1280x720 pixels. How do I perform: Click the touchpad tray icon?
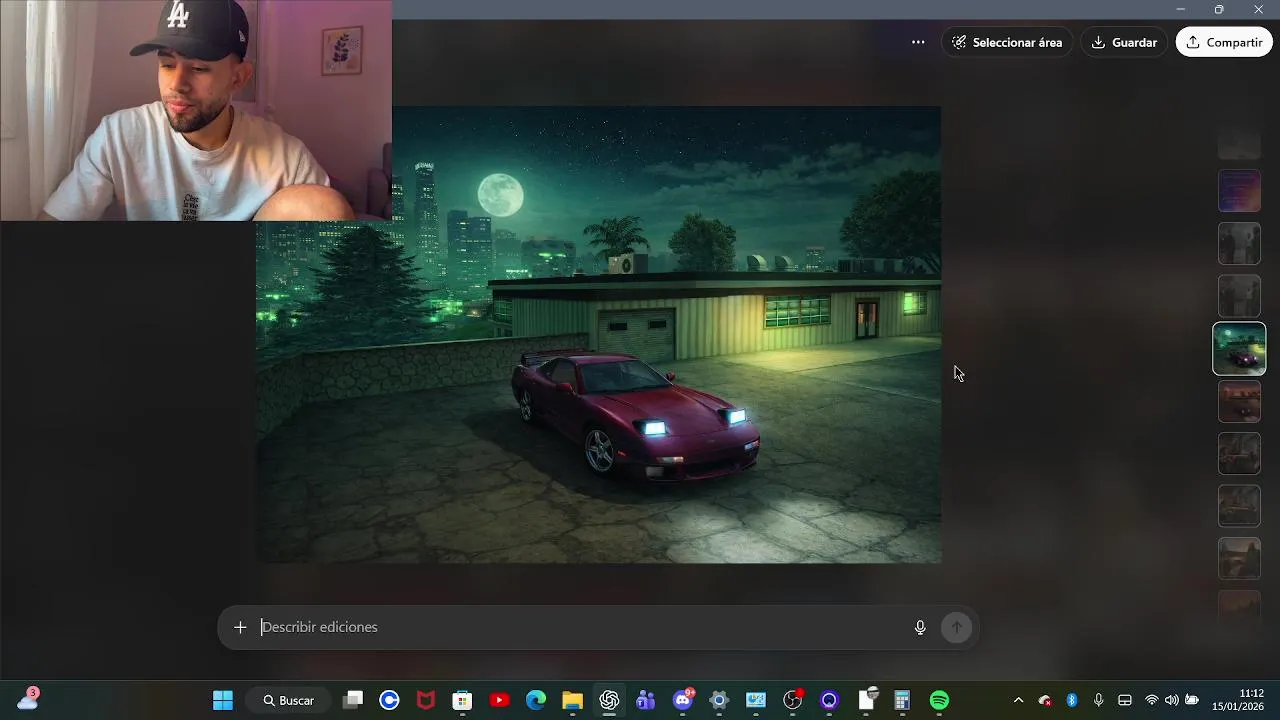point(1125,700)
